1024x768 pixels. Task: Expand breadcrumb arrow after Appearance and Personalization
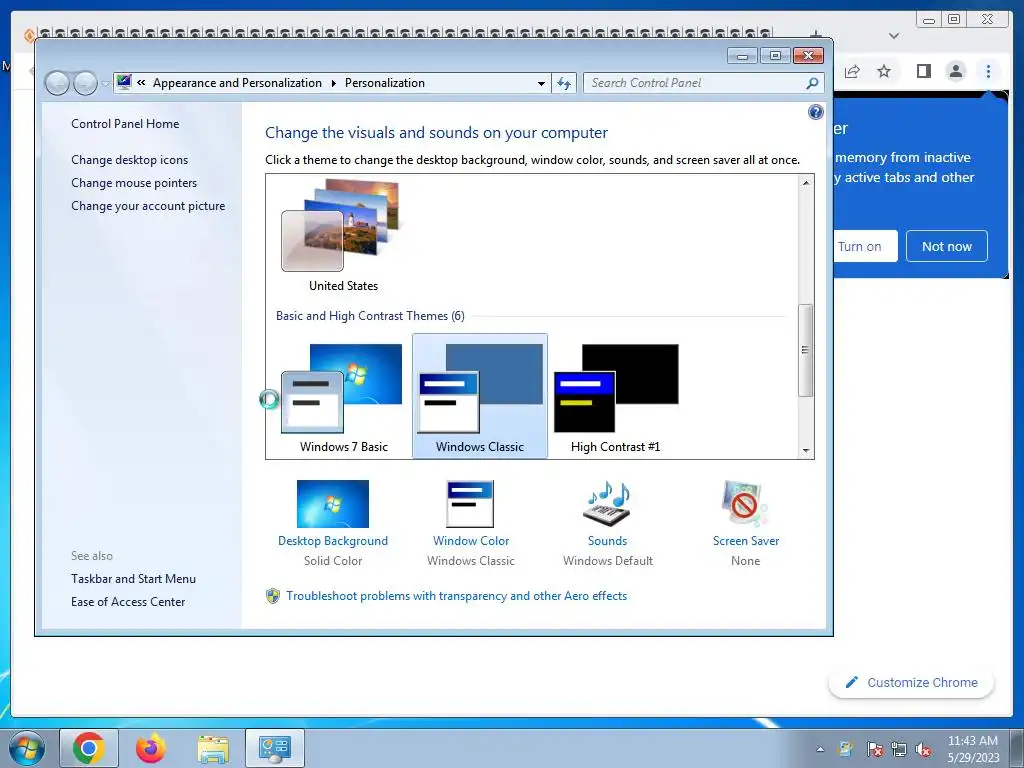pyautogui.click(x=333, y=84)
